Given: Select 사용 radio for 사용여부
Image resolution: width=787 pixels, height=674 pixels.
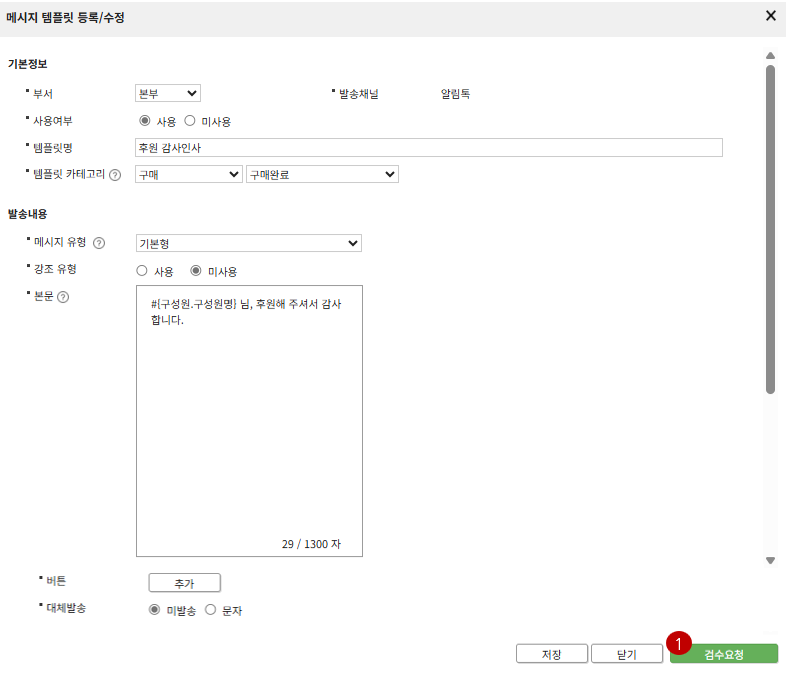Looking at the screenshot, I should pos(145,121).
